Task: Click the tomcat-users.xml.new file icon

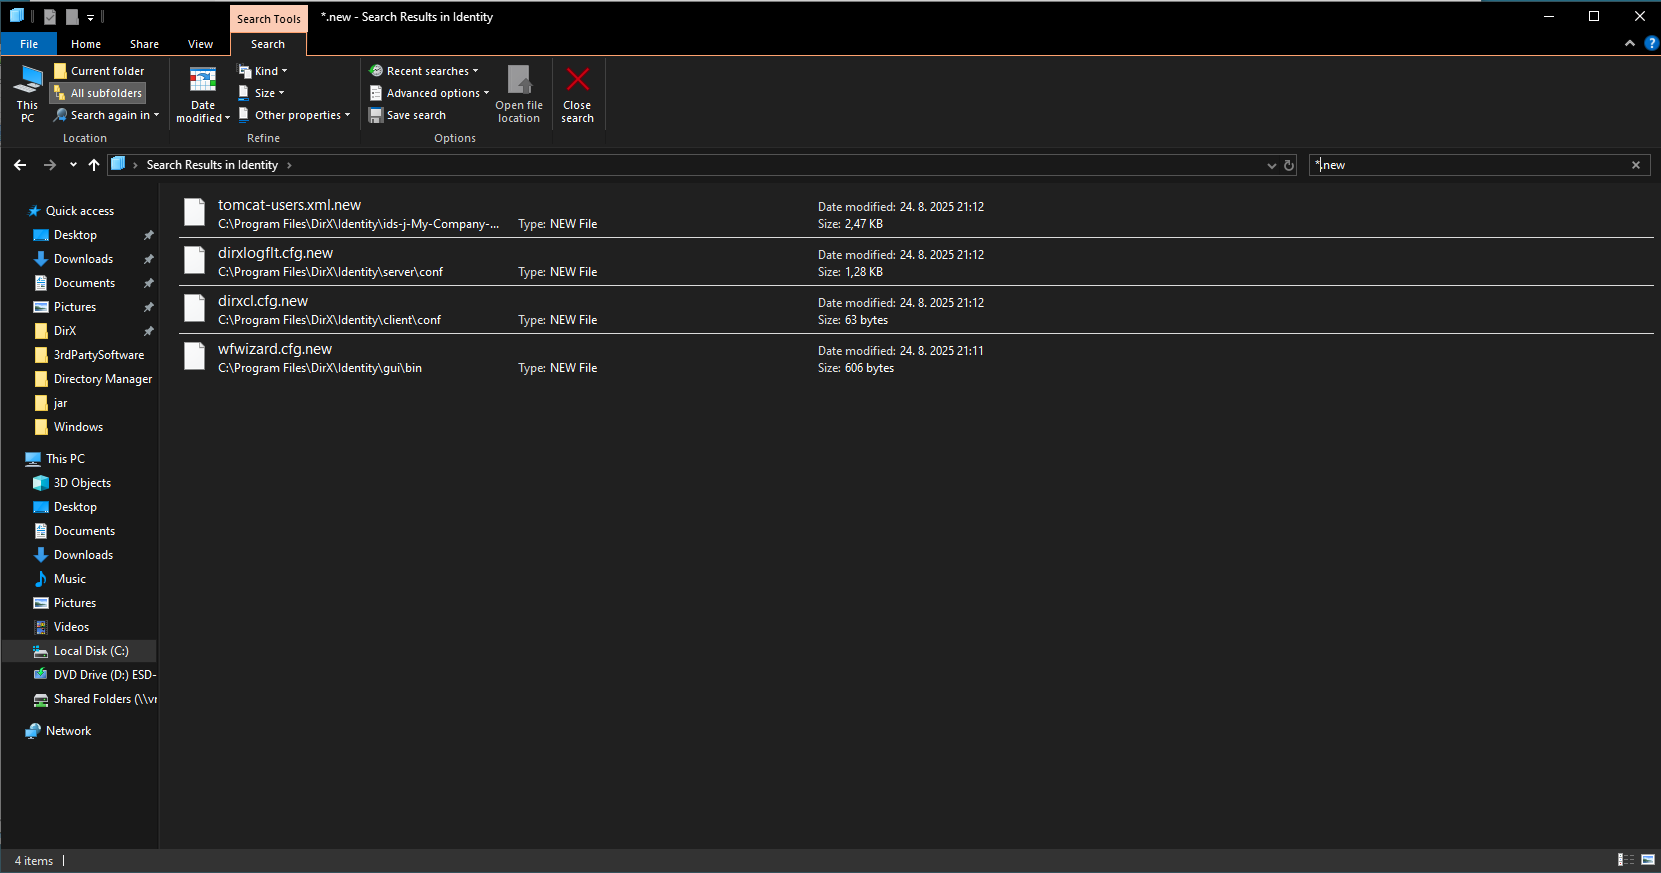Action: point(195,212)
